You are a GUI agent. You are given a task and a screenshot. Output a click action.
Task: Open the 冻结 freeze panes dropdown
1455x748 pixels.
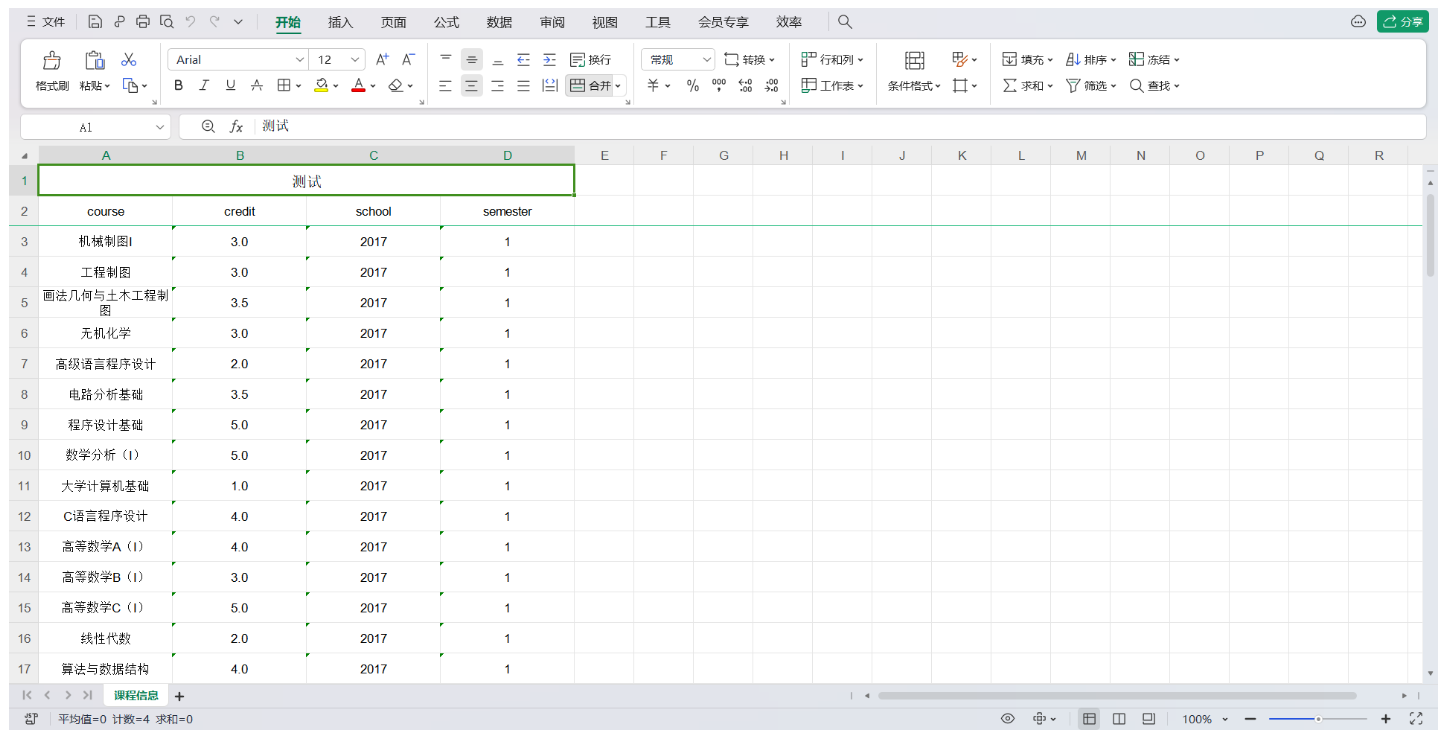[x=1154, y=60]
